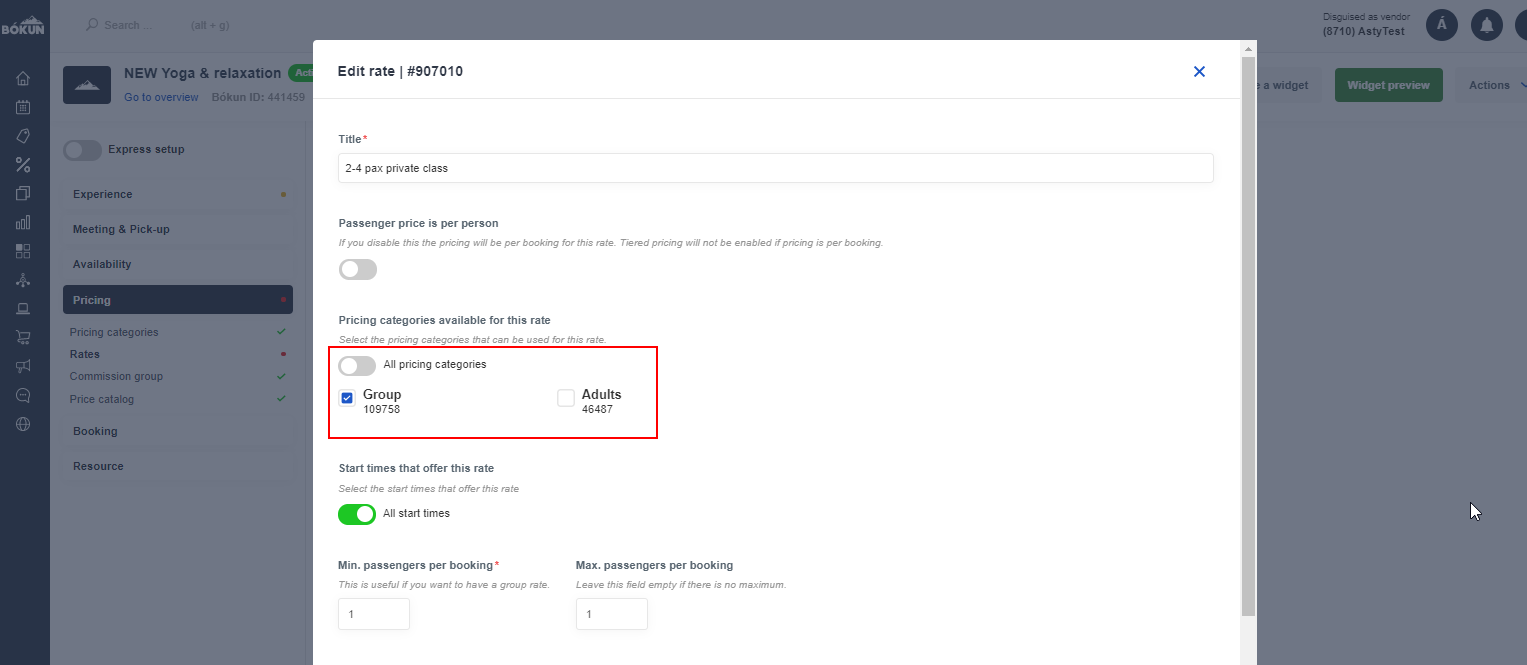Viewport: 1527px width, 665px height.
Task: Go to Pricing categories submenu
Action: 114,332
